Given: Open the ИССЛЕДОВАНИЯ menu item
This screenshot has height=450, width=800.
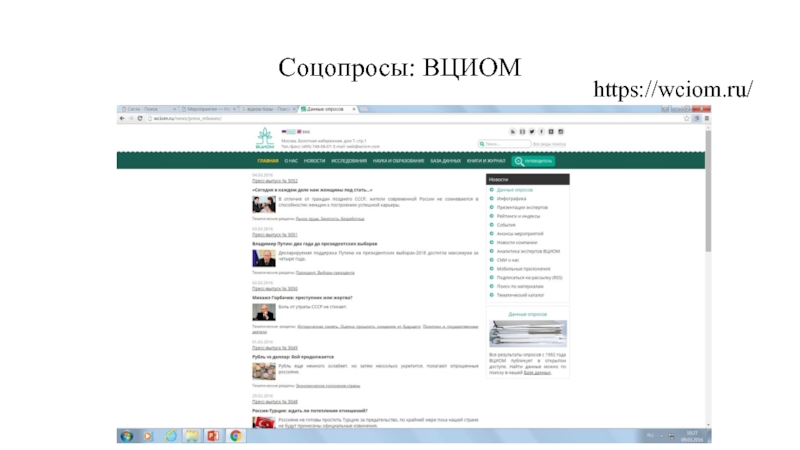Looking at the screenshot, I should 349,161.
